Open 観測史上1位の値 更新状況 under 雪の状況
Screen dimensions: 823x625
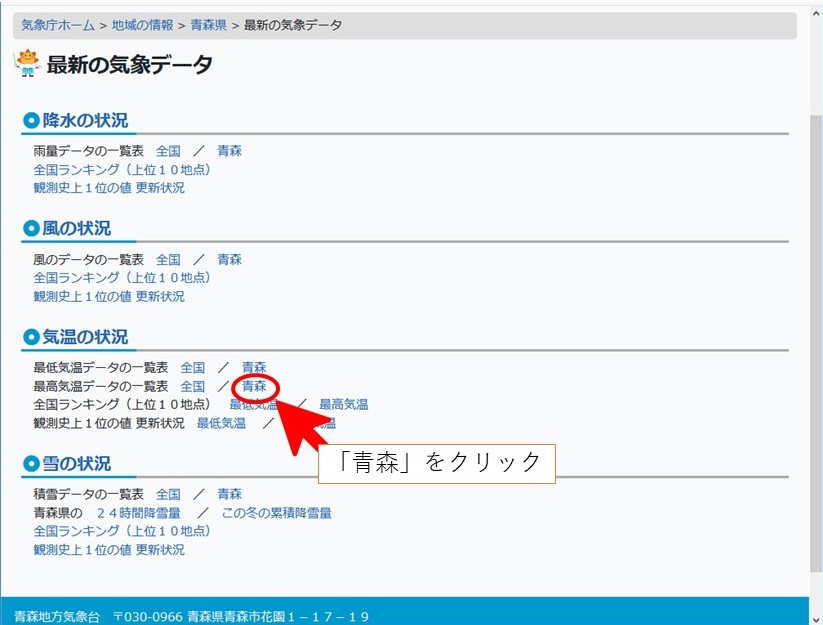(109, 550)
